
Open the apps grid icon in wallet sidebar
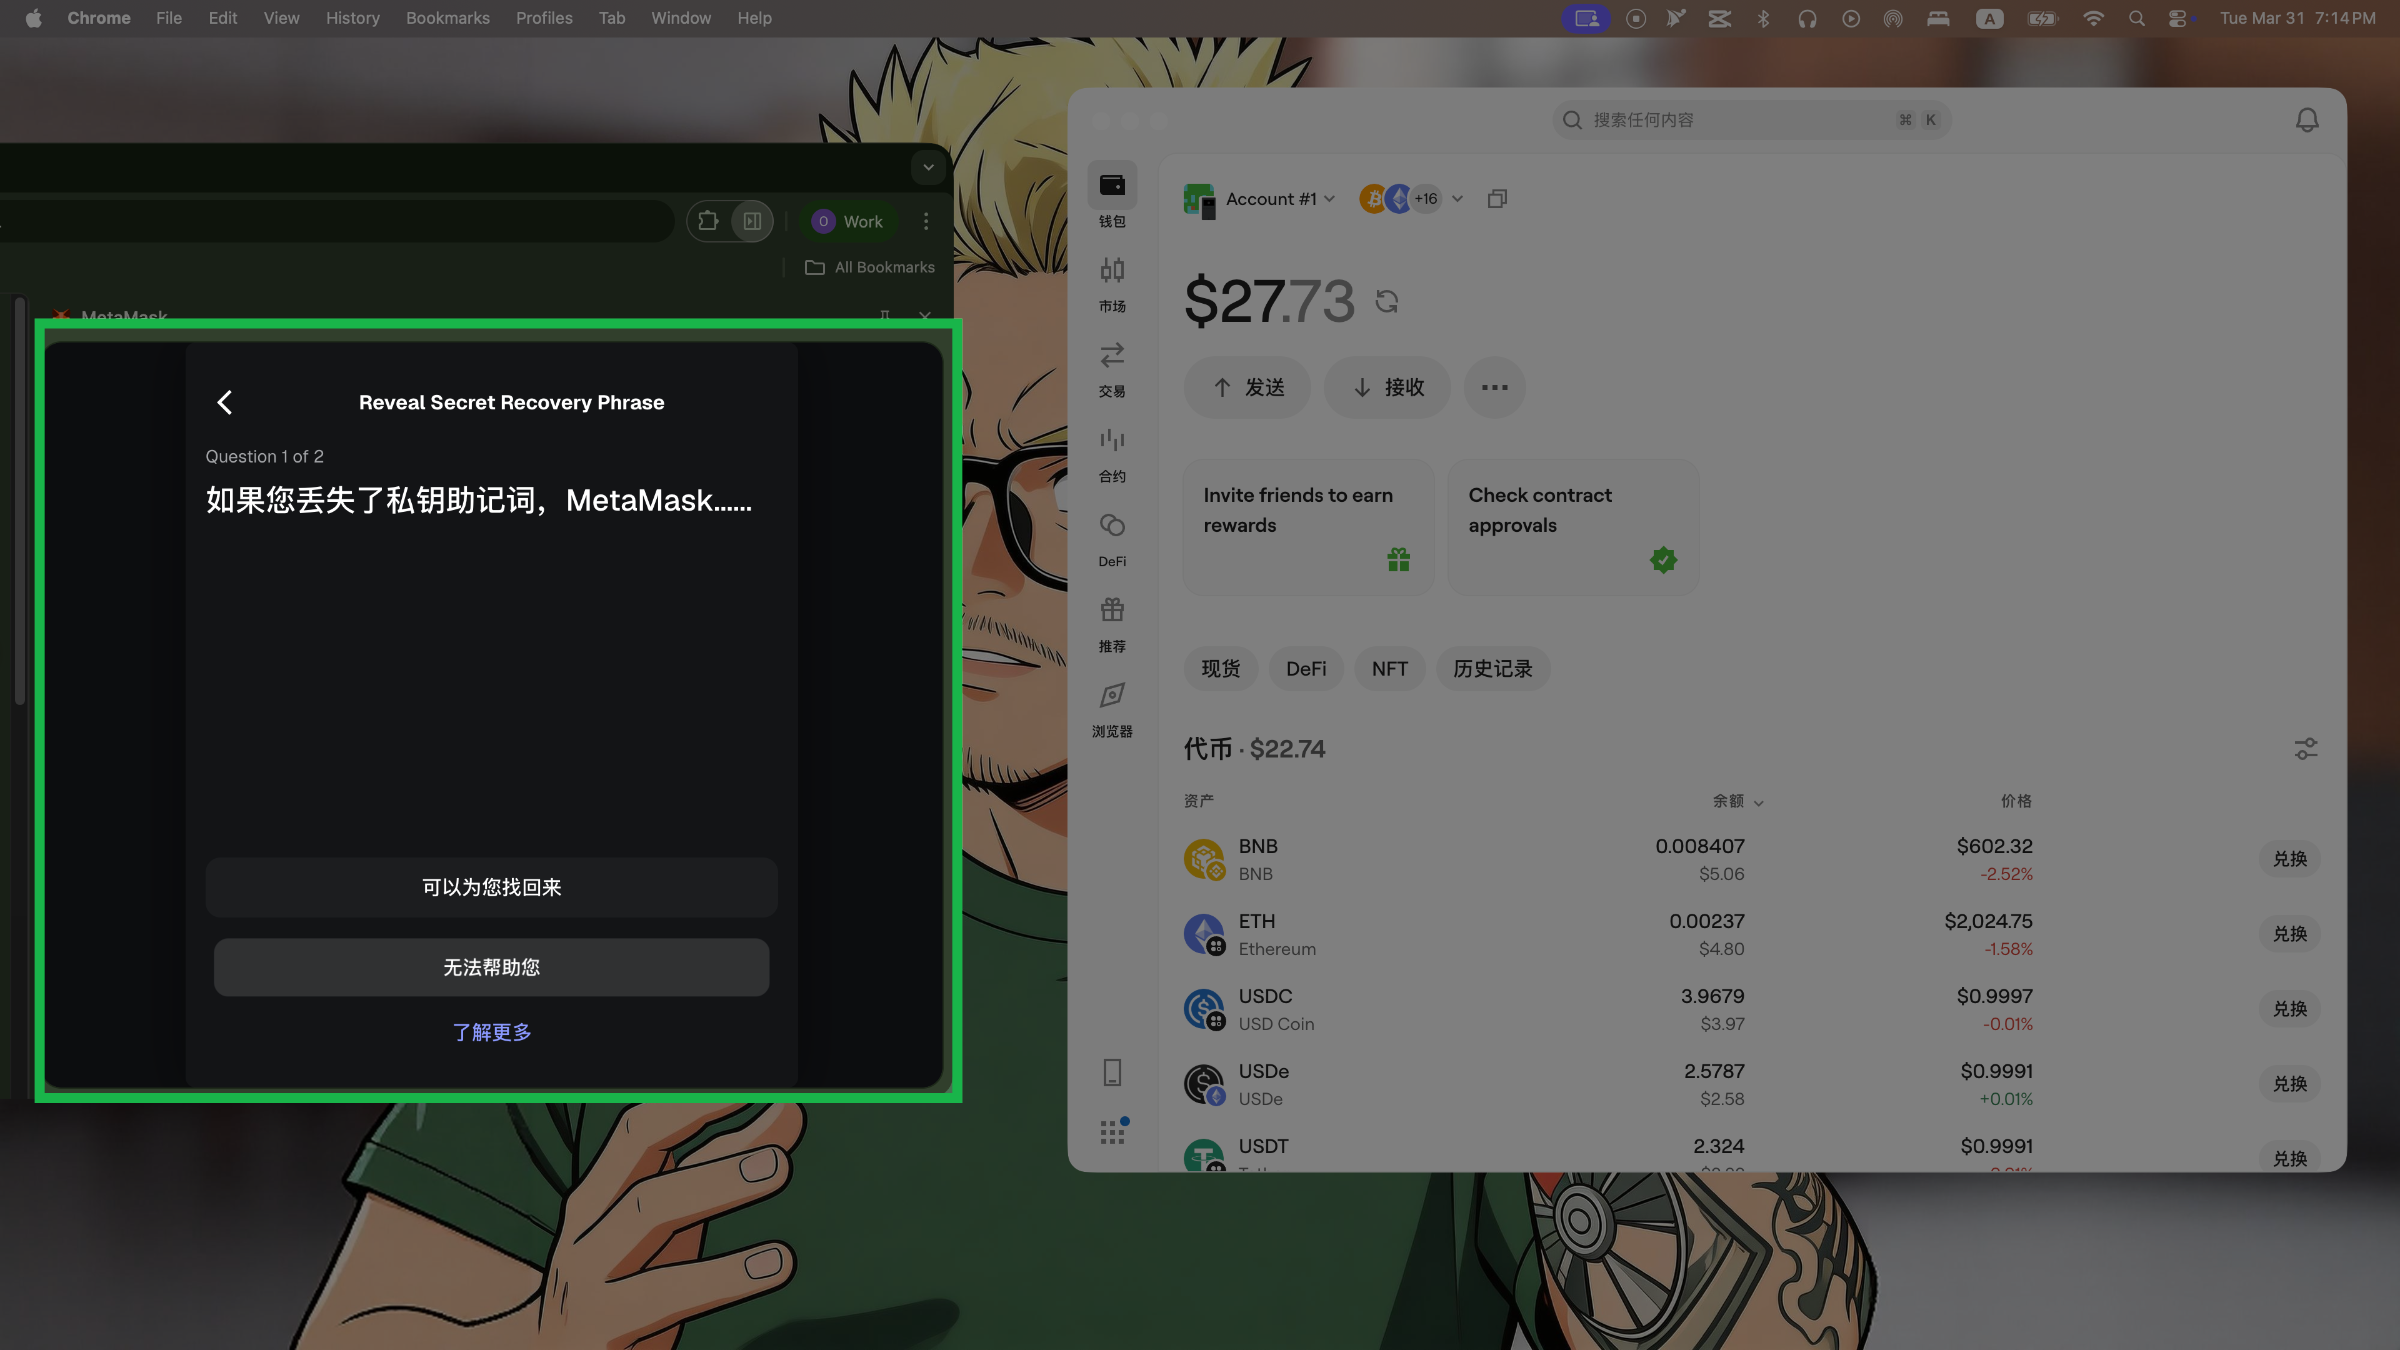point(1112,1131)
